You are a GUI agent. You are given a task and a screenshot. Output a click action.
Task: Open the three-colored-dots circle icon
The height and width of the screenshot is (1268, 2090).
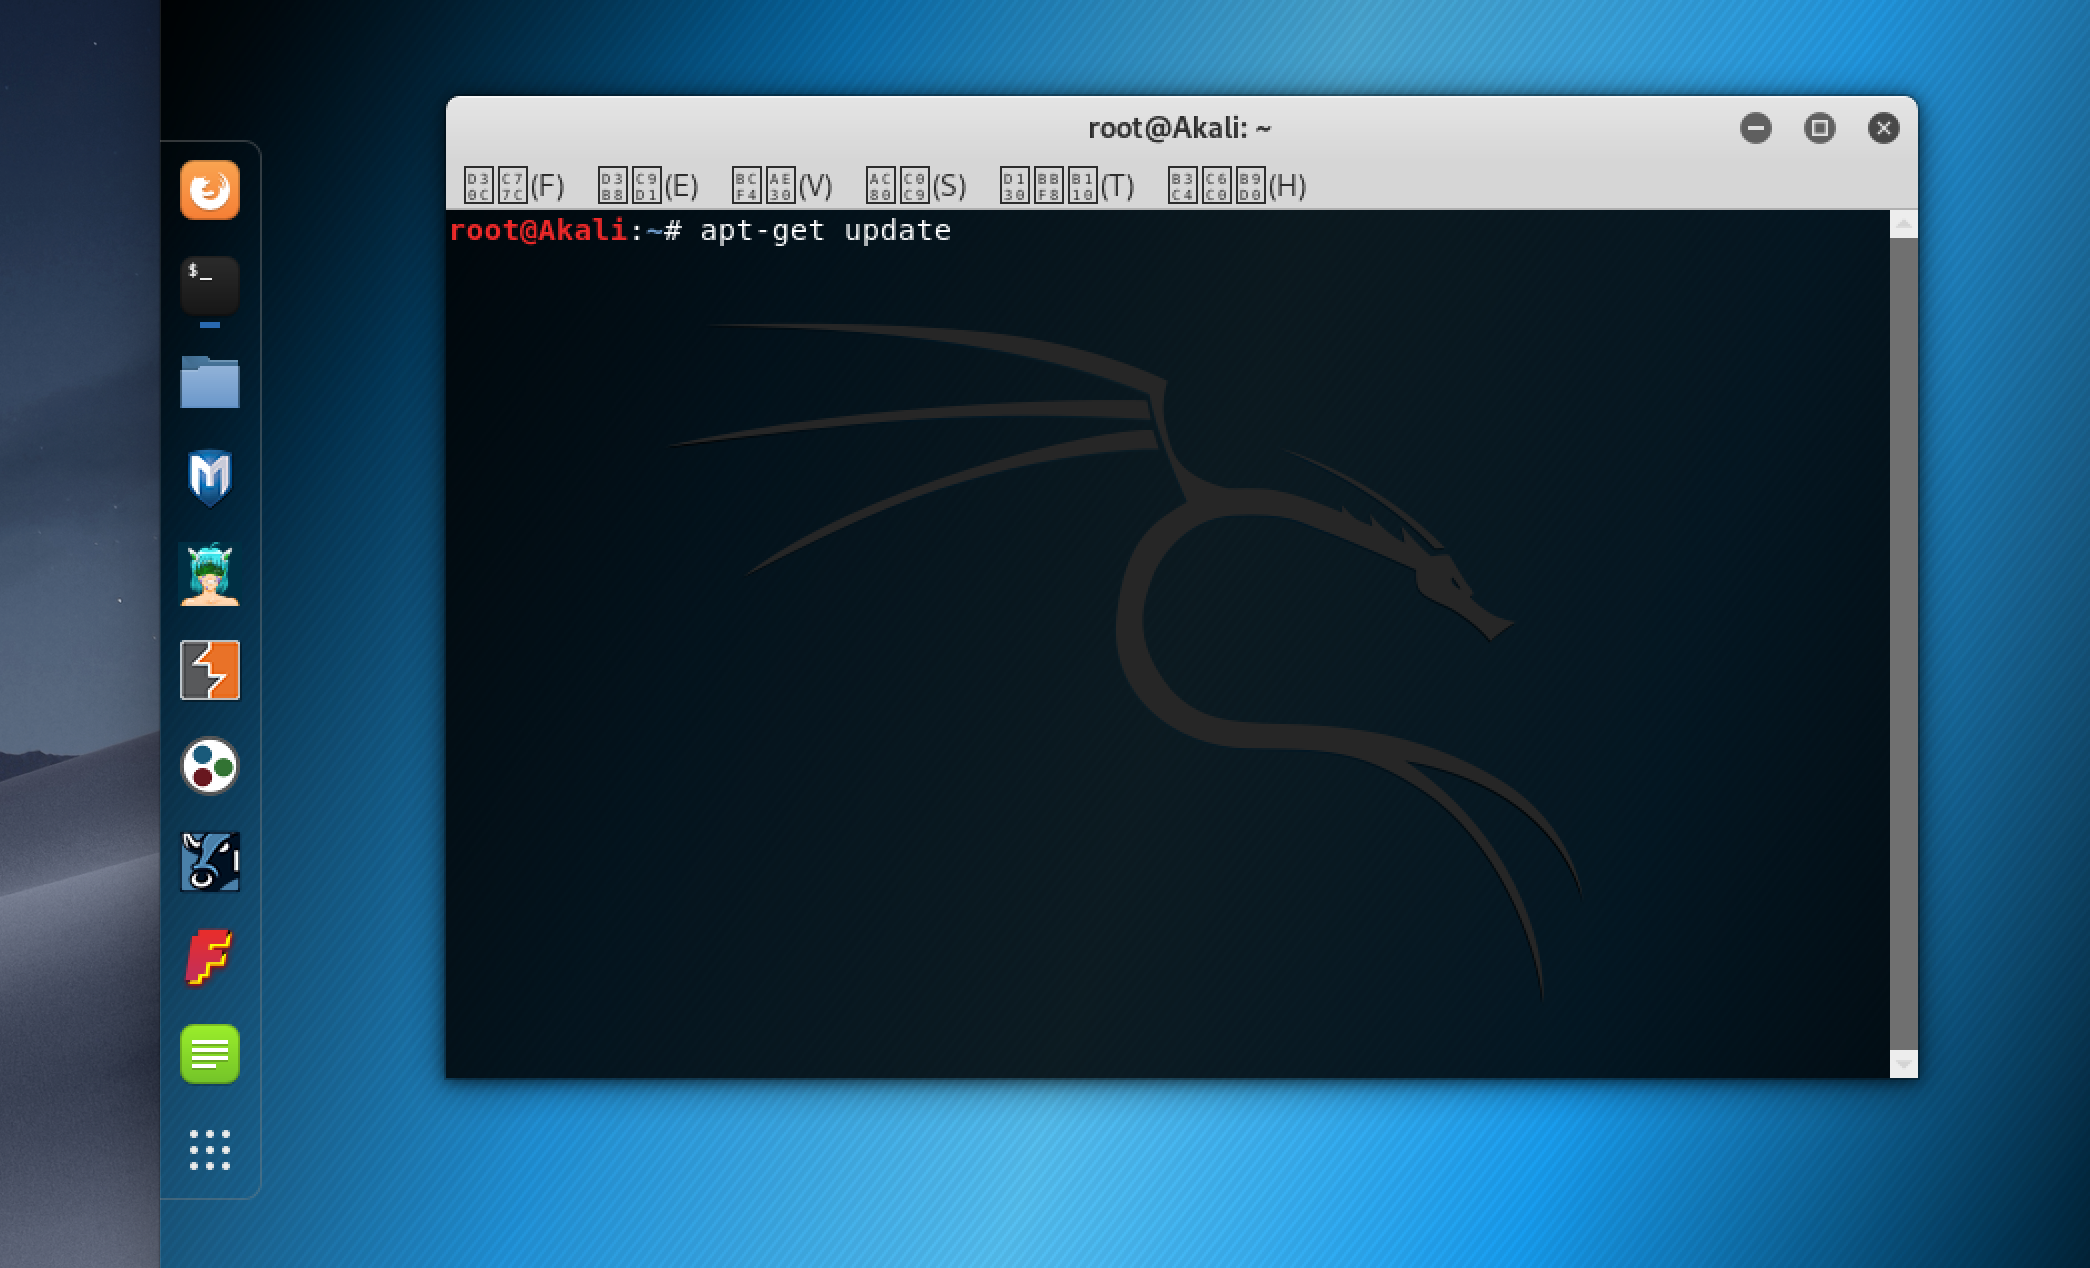pos(209,766)
